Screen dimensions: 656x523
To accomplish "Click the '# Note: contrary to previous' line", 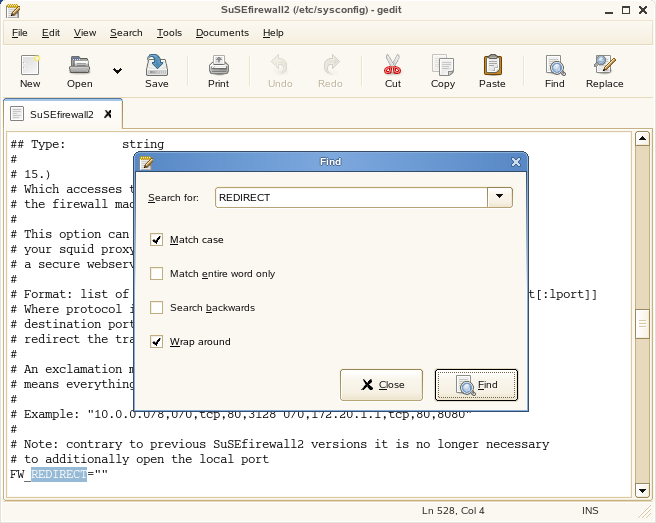I will [x=279, y=444].
